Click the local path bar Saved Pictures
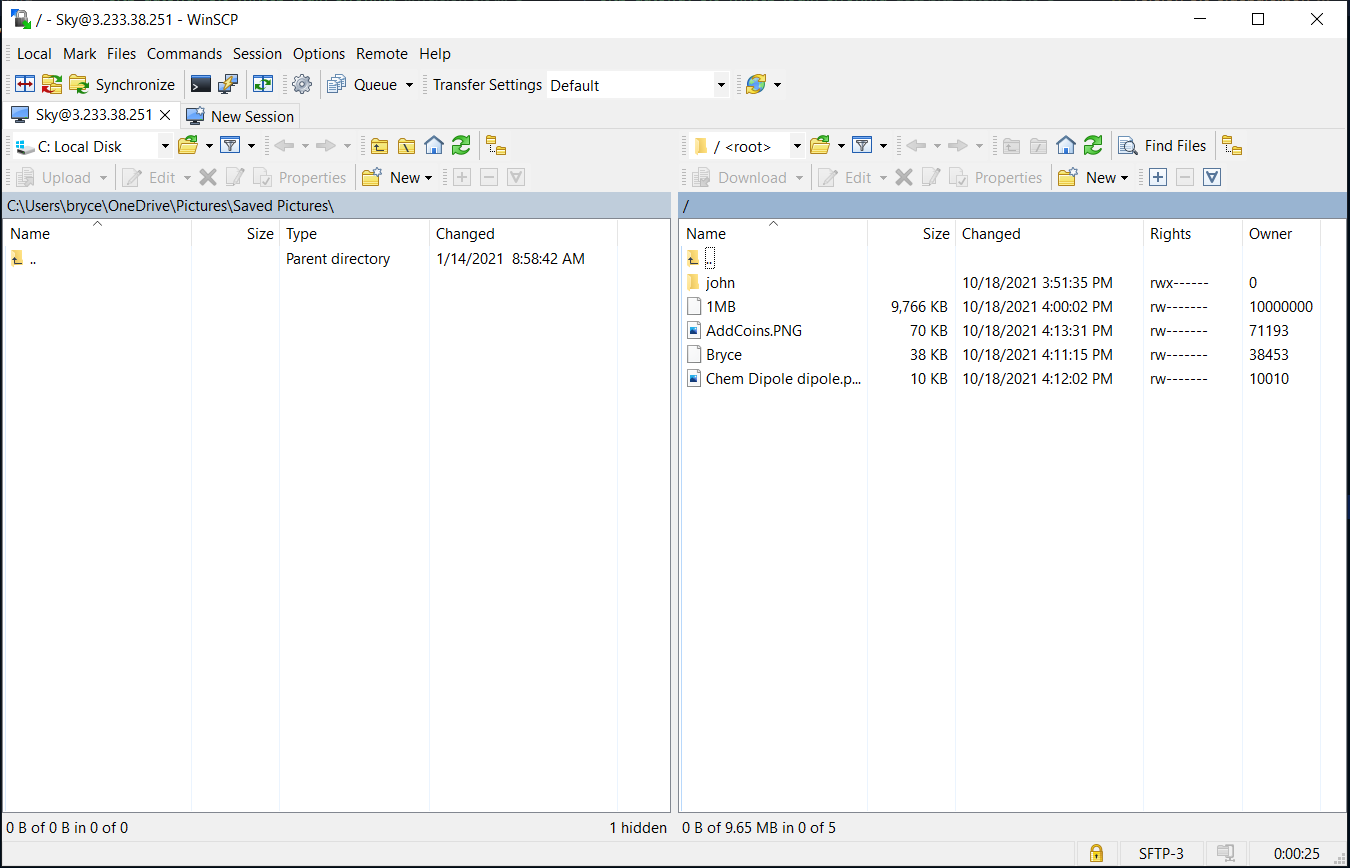Screen dimensions: 1350x868 tap(283, 206)
